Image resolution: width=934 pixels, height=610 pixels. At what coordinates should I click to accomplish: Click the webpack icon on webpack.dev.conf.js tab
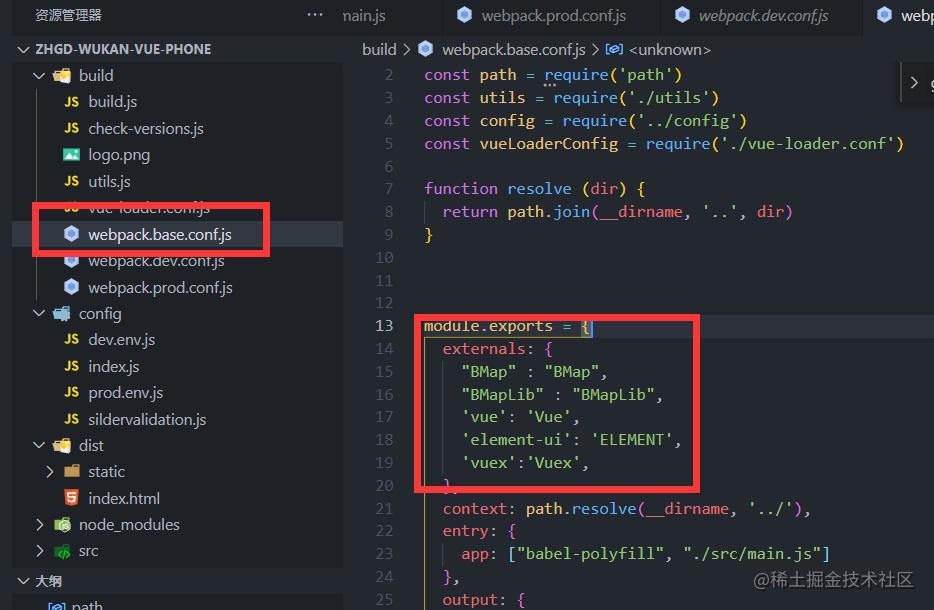point(682,15)
